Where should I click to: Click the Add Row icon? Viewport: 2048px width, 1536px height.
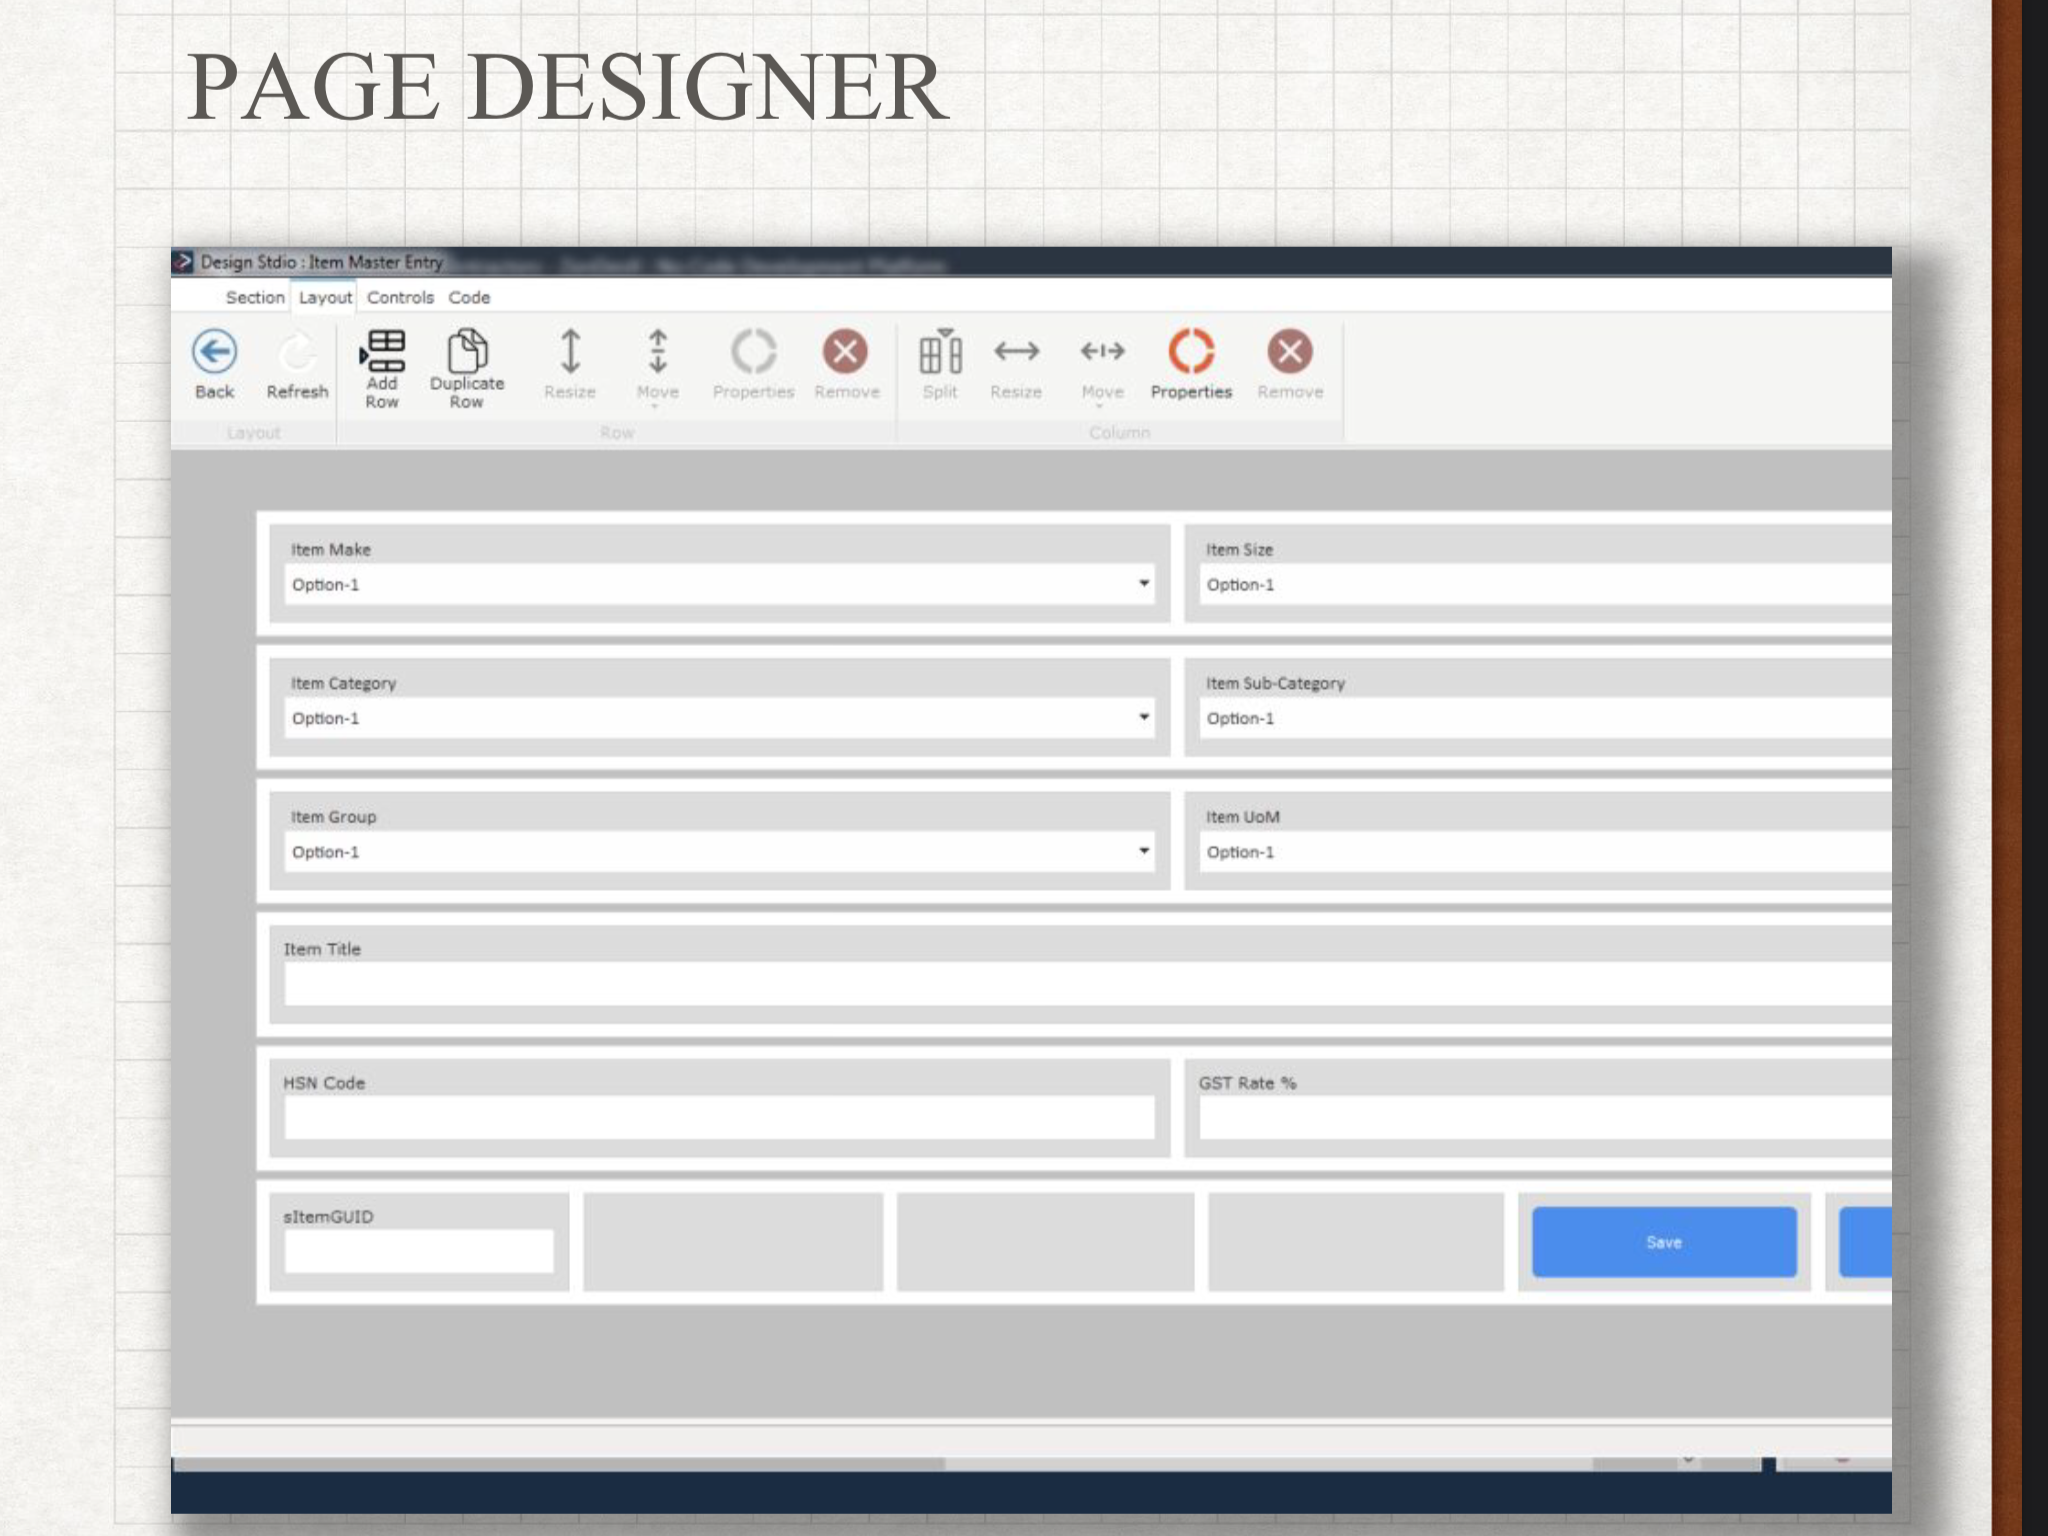(x=382, y=352)
